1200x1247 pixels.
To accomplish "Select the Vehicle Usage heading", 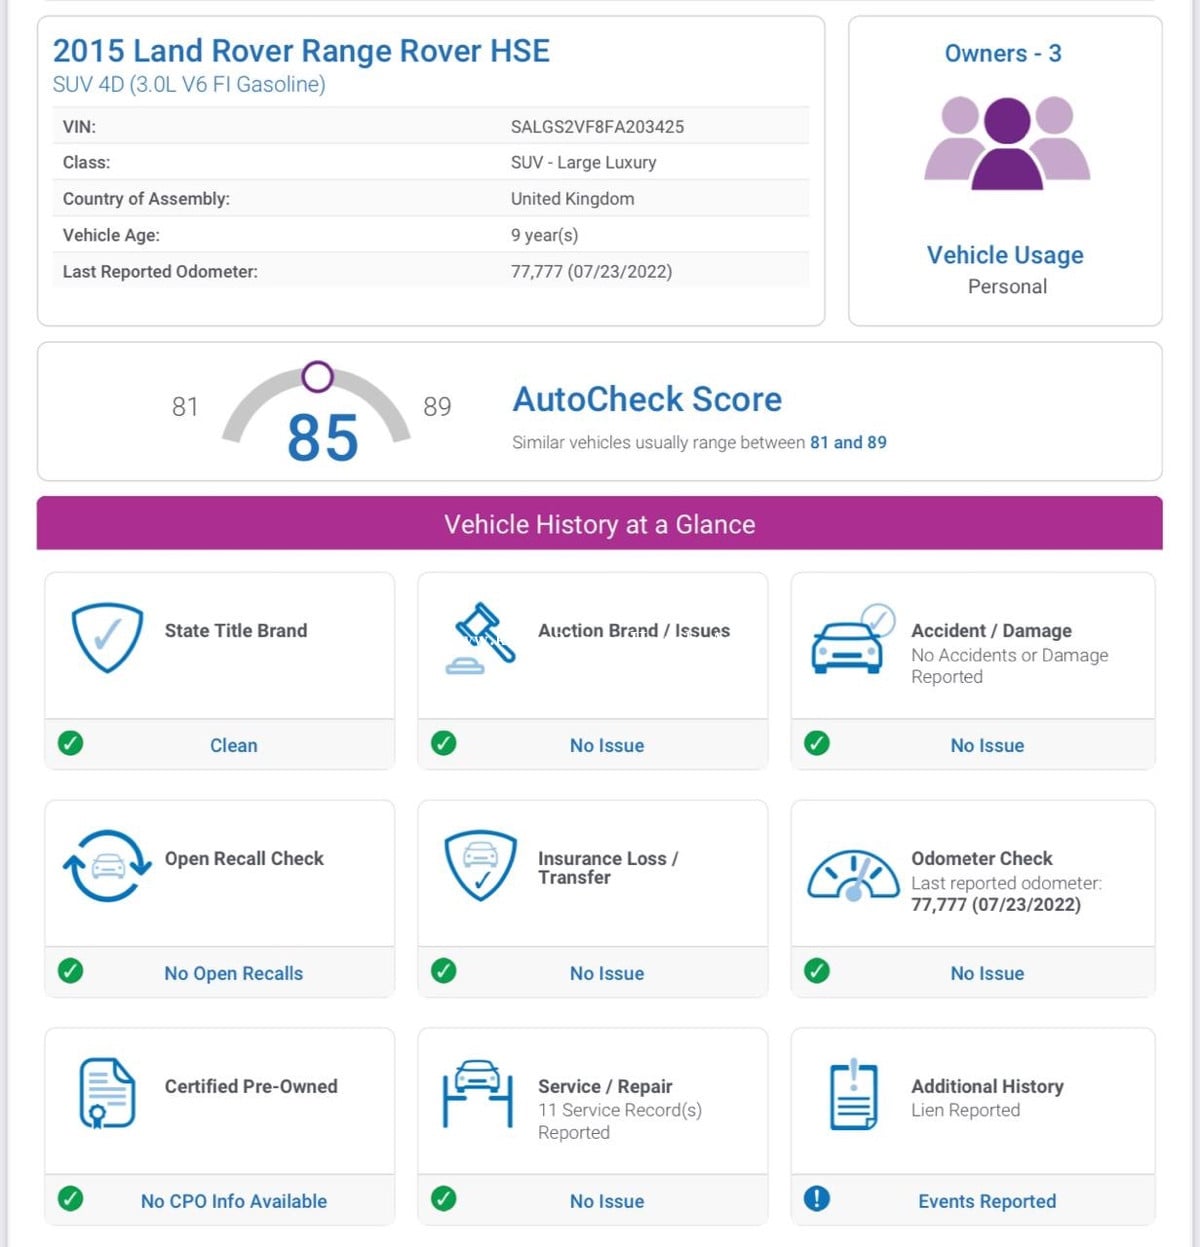I will (x=1005, y=255).
